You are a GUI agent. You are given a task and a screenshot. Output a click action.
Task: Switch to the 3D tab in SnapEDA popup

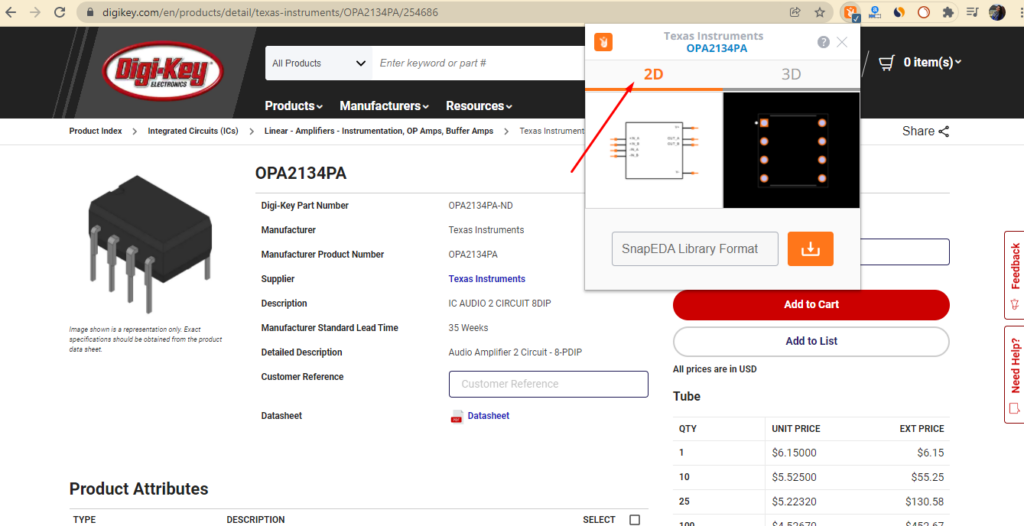click(792, 74)
